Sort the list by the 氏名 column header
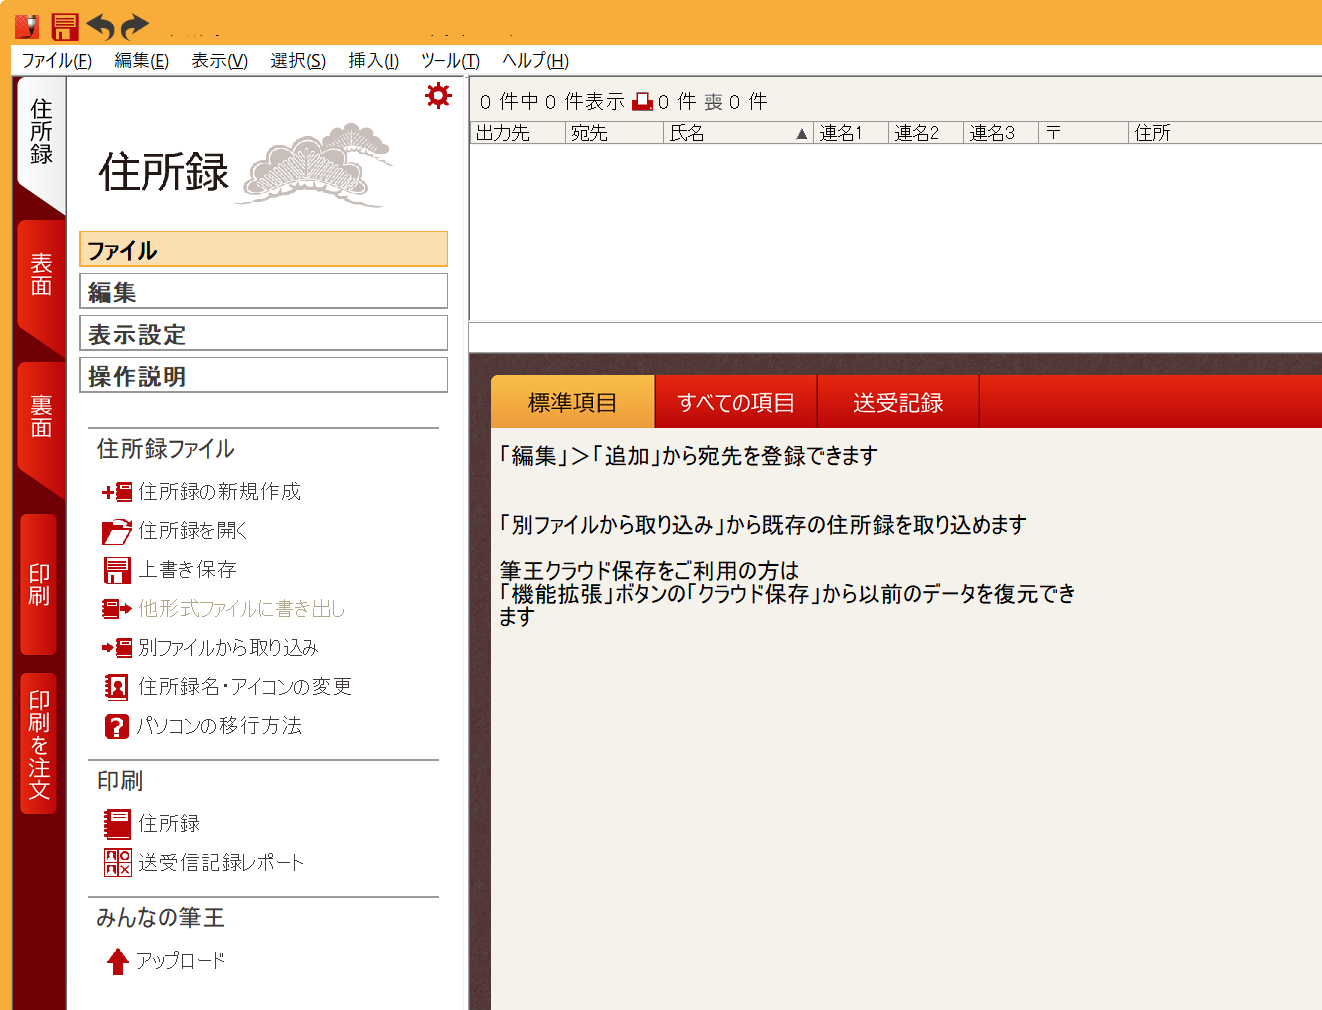 click(738, 133)
